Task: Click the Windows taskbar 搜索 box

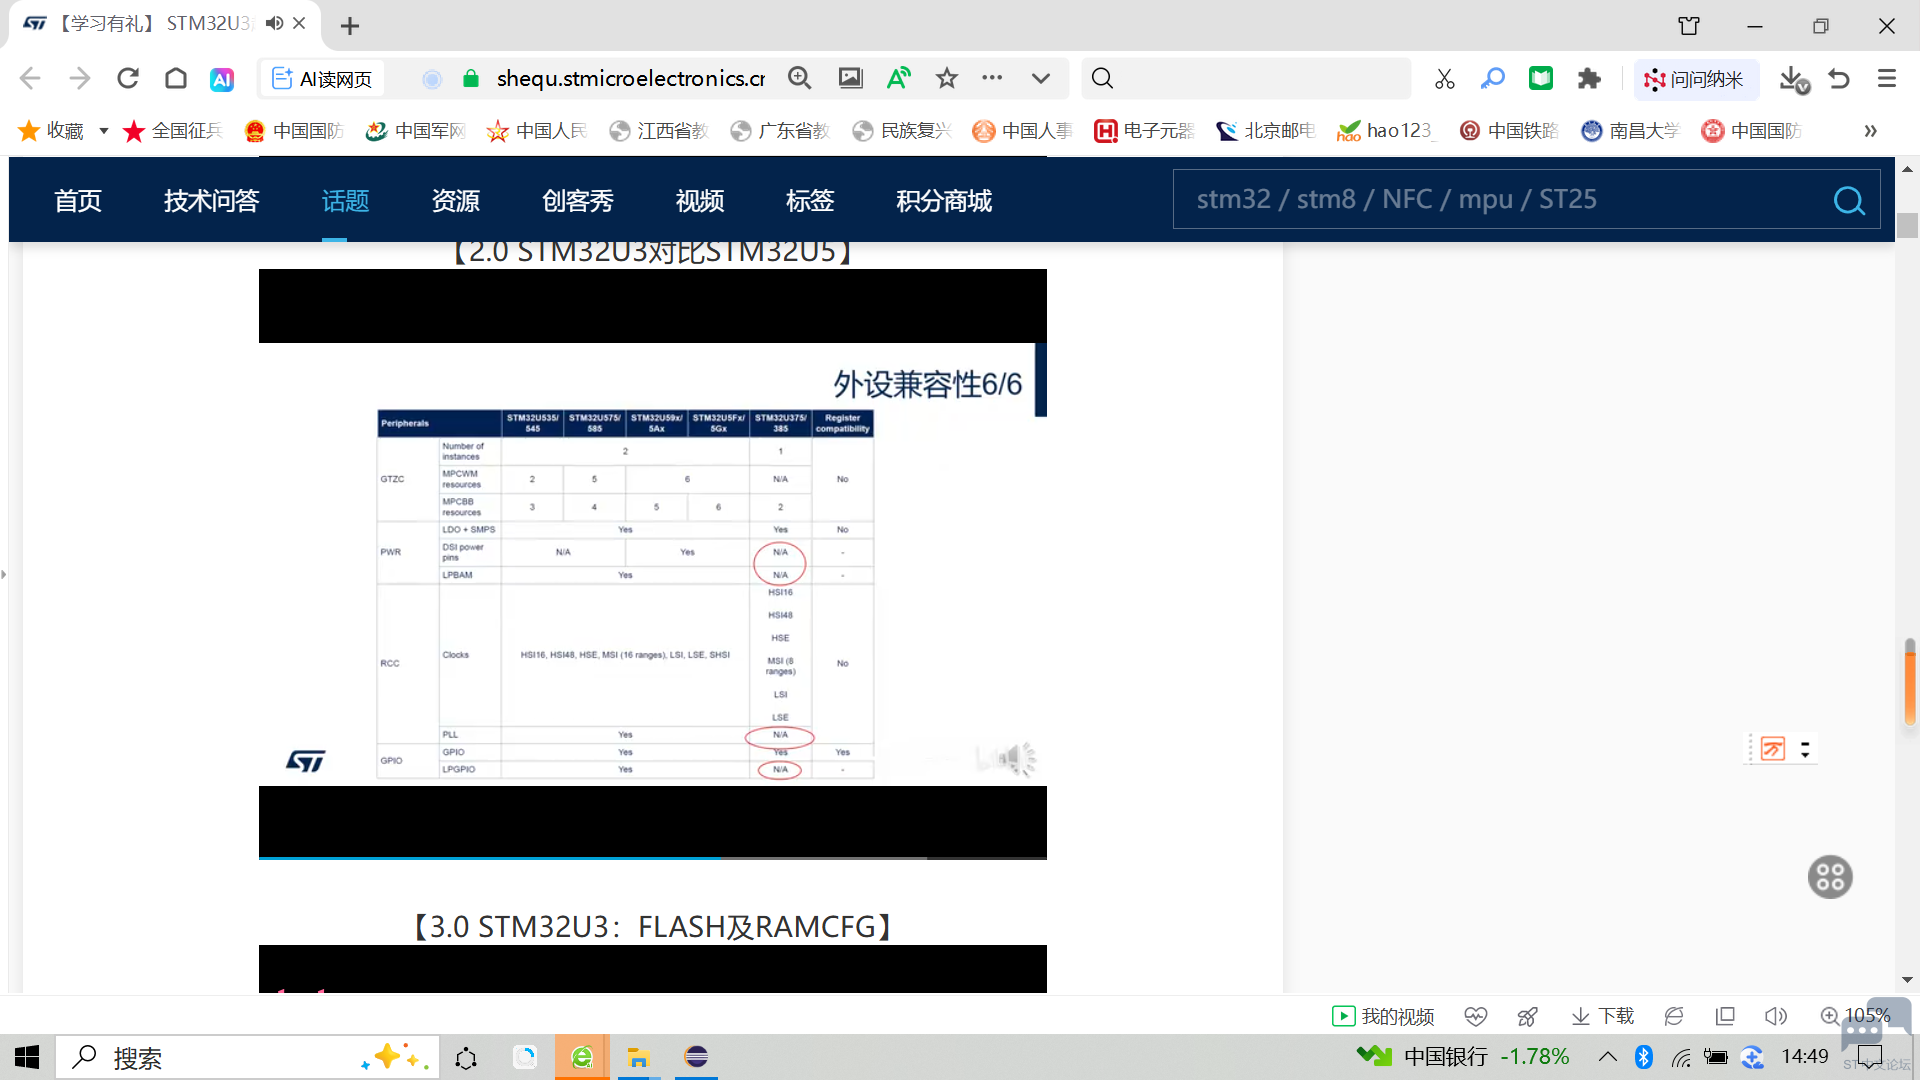Action: [247, 1057]
